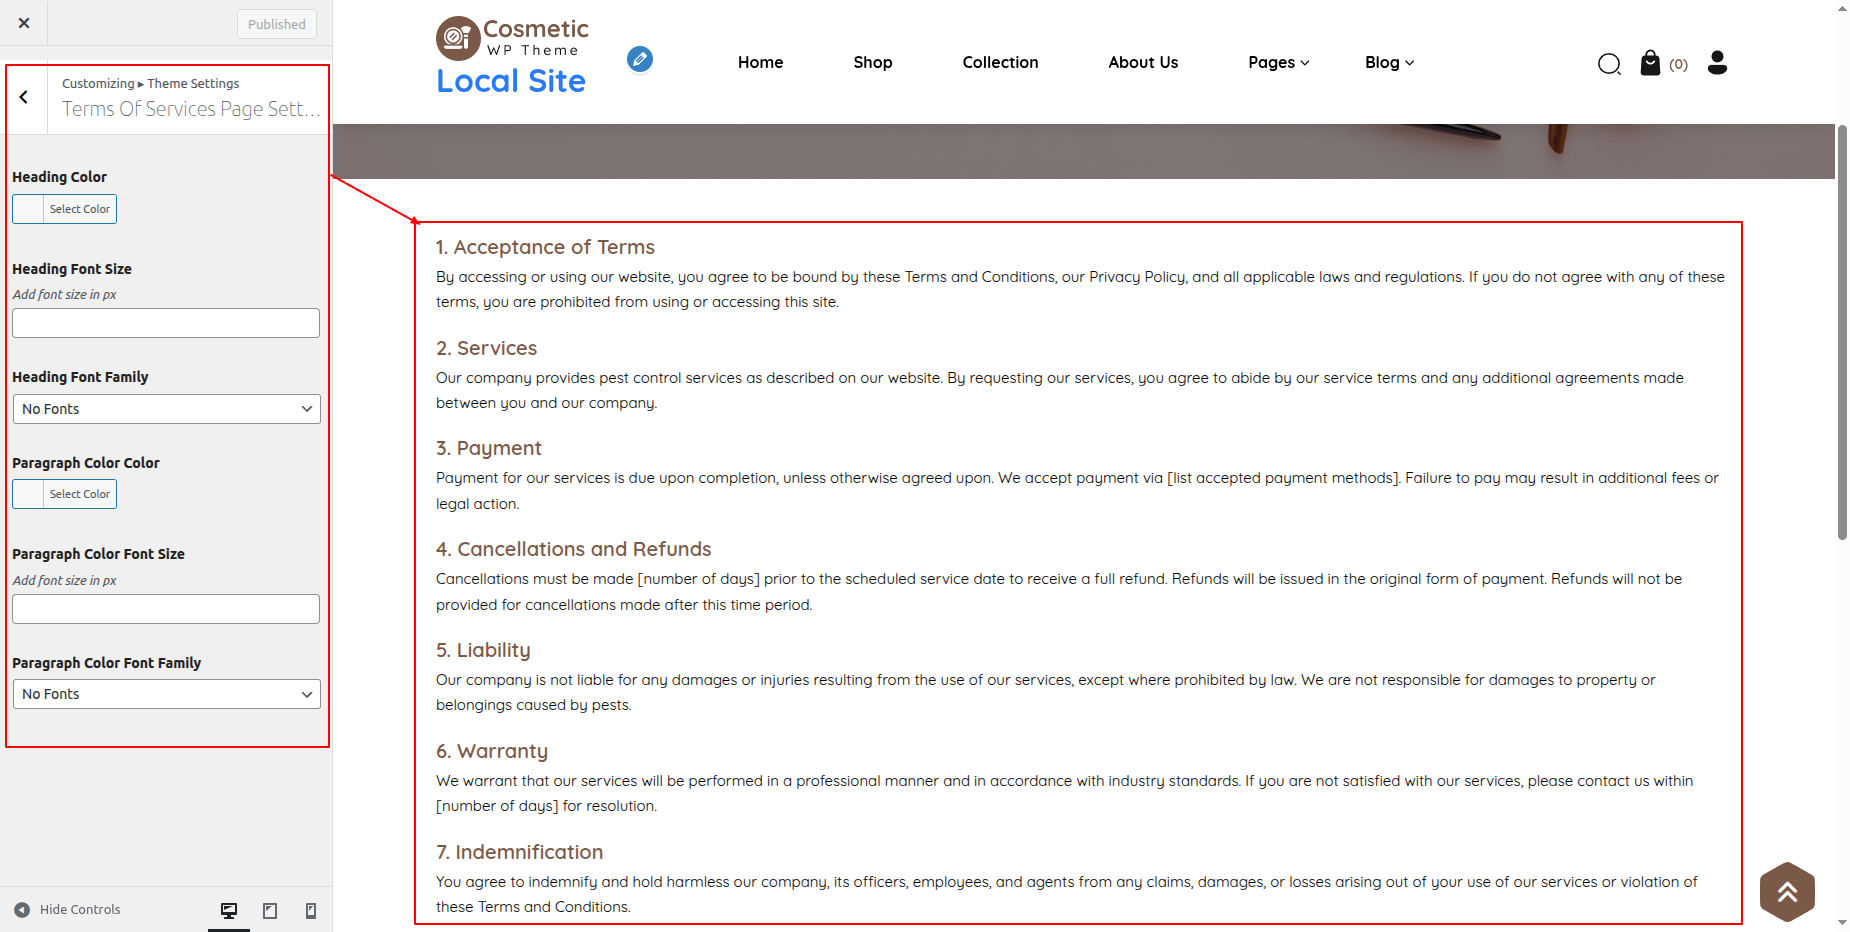Click the Published button

coord(277,24)
